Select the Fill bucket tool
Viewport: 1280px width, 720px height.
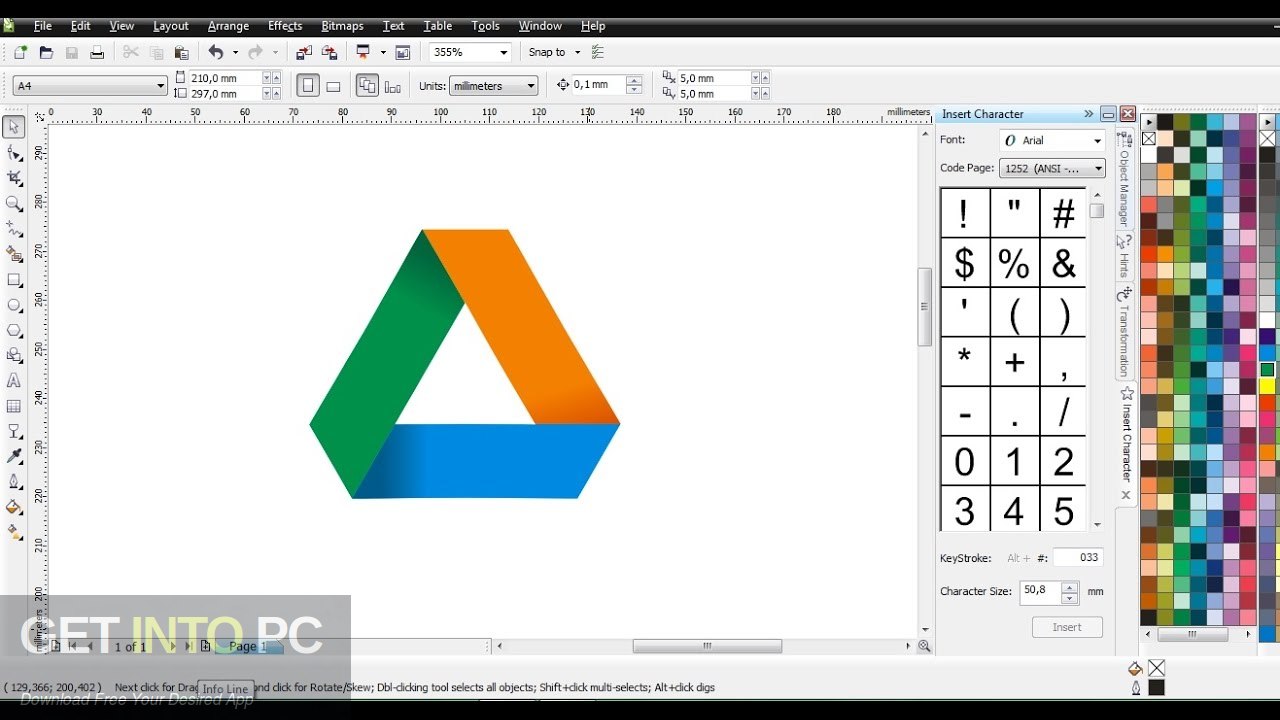pyautogui.click(x=14, y=507)
